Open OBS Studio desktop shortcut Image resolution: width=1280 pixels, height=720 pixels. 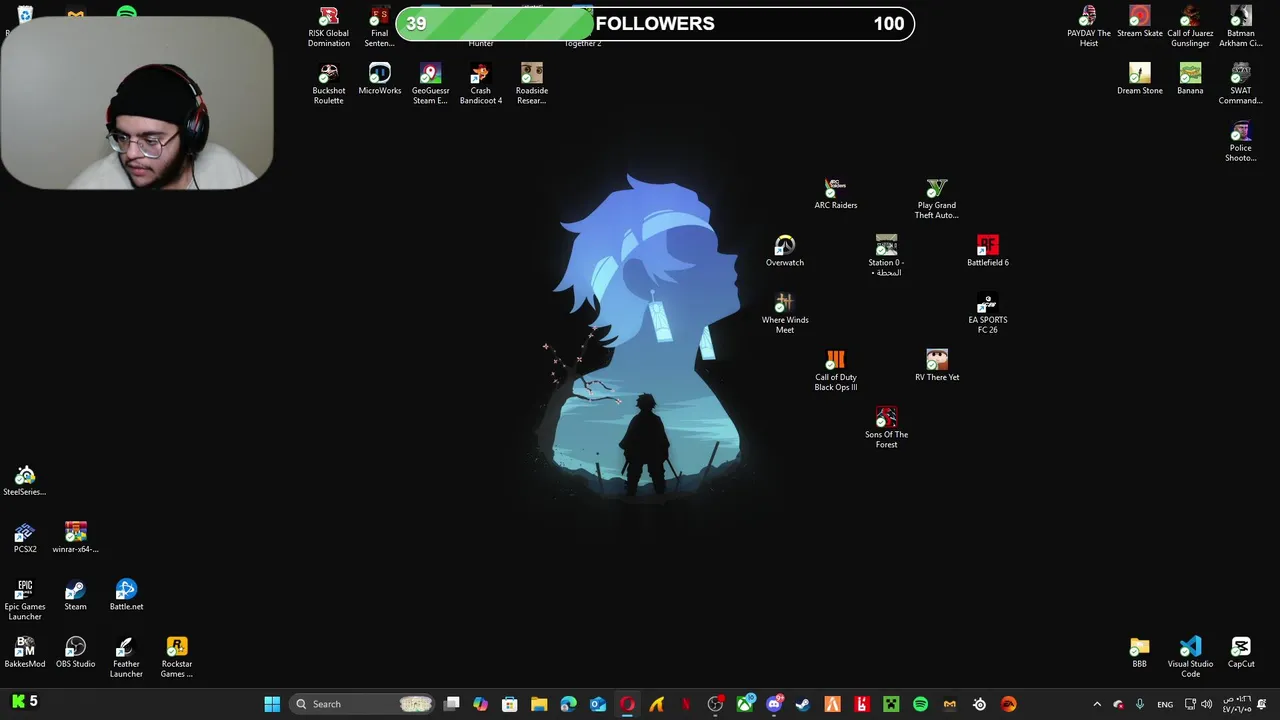(75, 652)
